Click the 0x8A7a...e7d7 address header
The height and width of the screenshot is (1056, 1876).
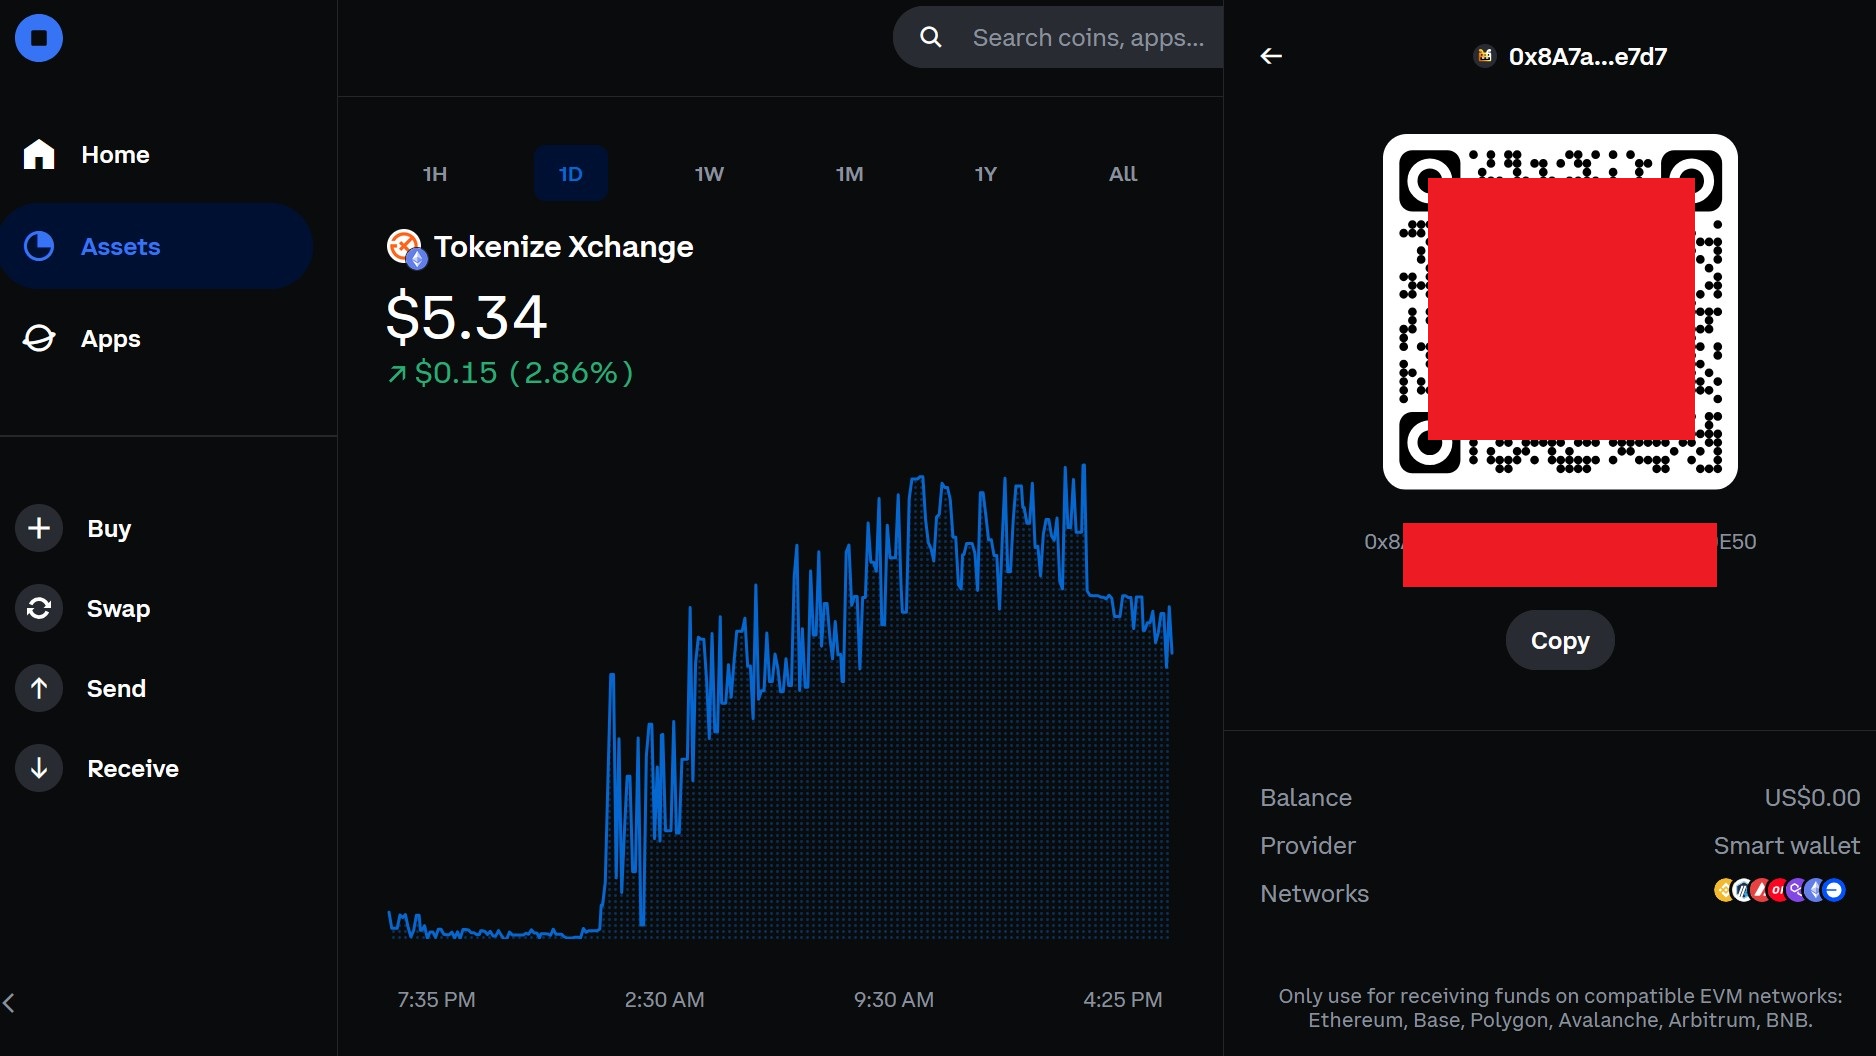tap(1587, 57)
